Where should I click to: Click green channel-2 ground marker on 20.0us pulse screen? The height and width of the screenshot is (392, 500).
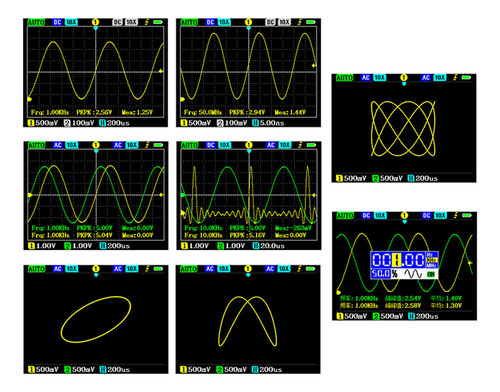pos(183,195)
